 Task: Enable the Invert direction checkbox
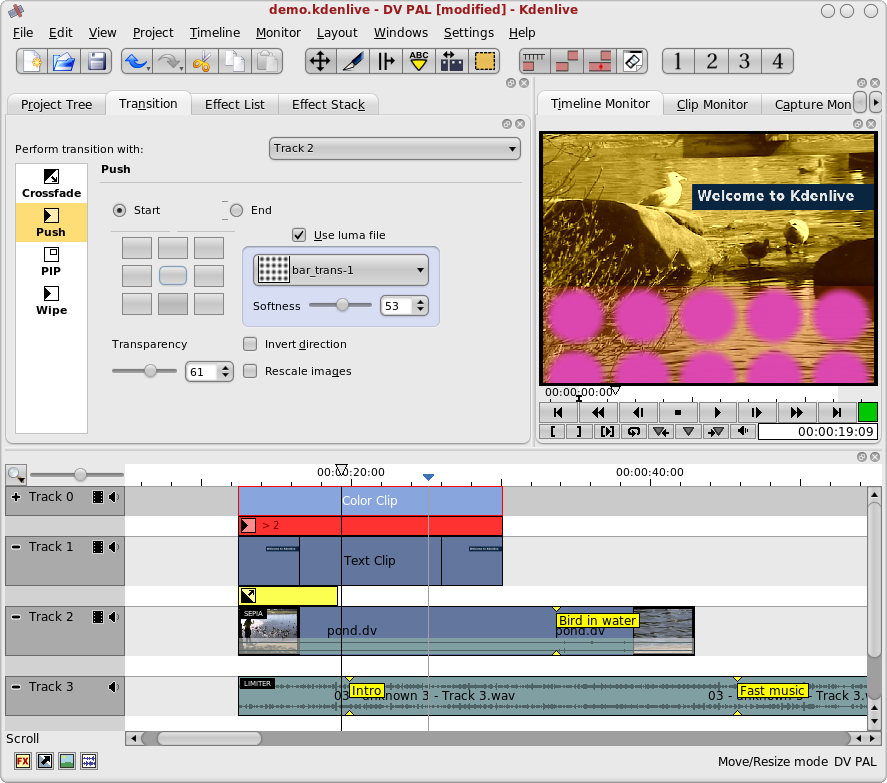(x=251, y=344)
